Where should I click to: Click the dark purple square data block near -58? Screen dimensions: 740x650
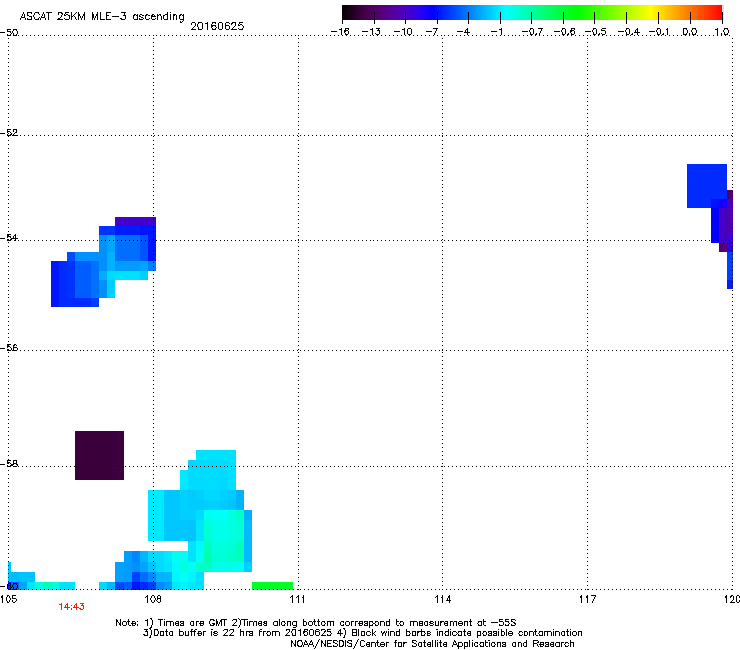(100, 456)
